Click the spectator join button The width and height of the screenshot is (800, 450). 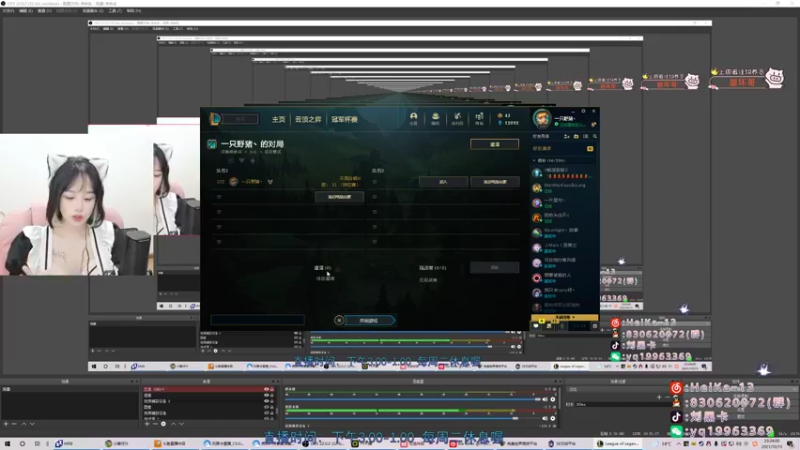pos(494,267)
